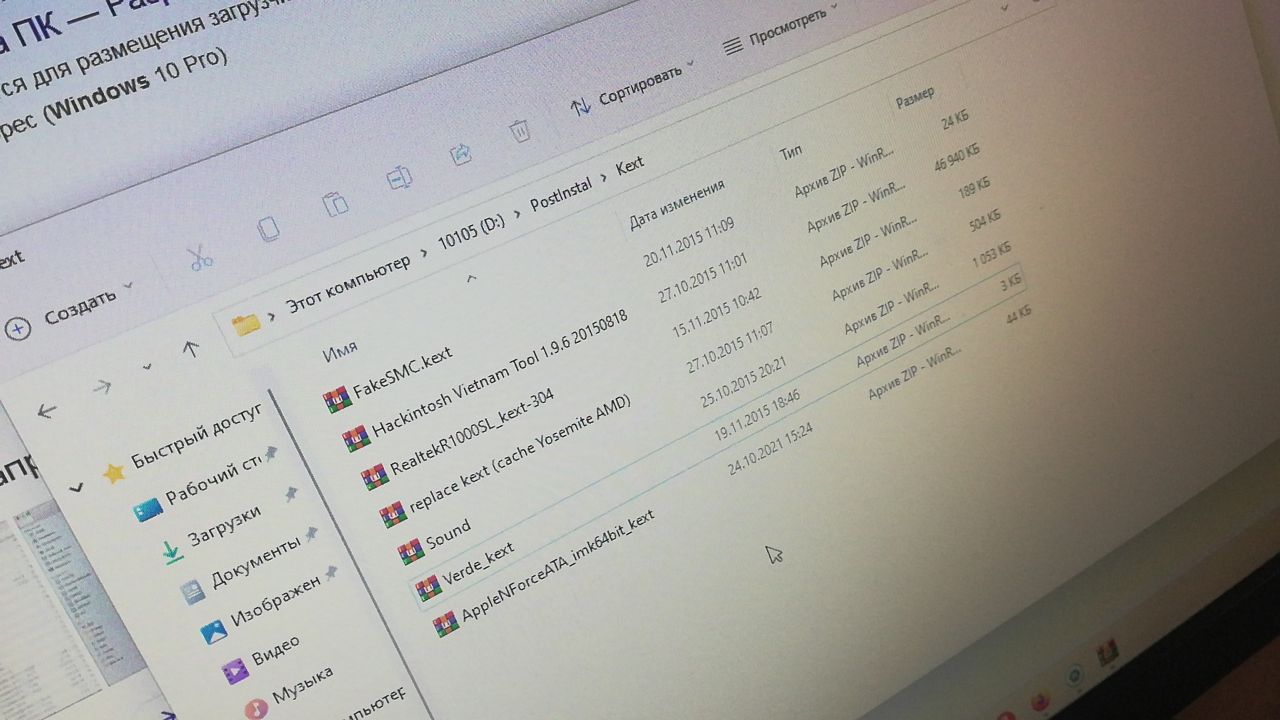Sort by the Имя column header
1280x720 pixels.
(x=340, y=351)
